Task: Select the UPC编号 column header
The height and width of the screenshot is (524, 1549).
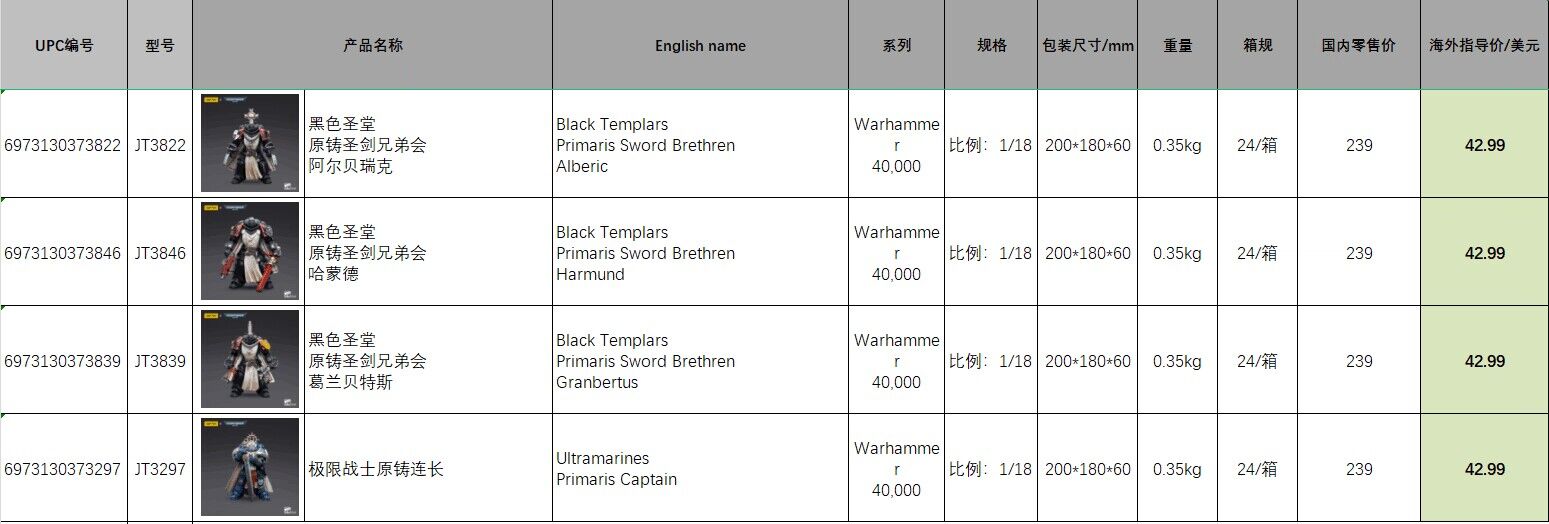Action: (x=64, y=45)
